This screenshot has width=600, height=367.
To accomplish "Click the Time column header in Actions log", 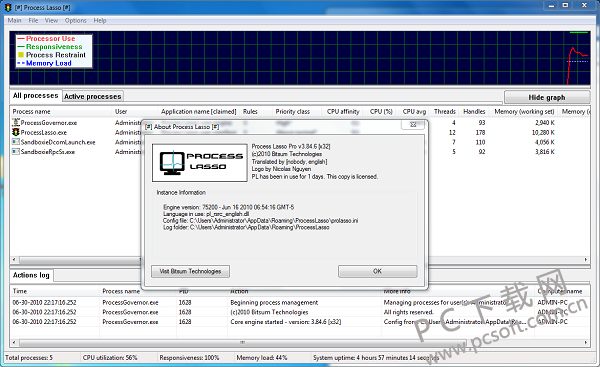I will point(20,291).
